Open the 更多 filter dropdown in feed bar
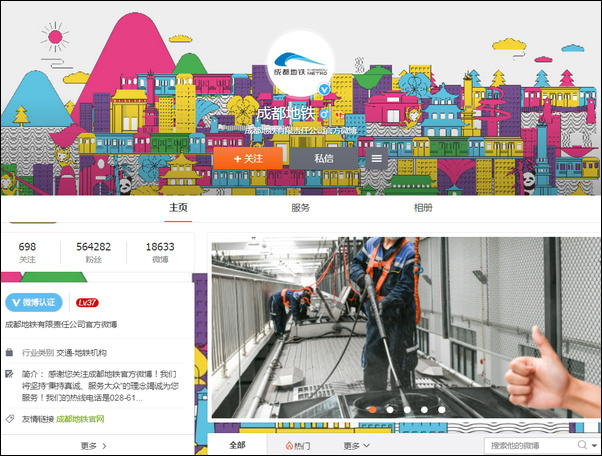The image size is (602, 456). click(x=356, y=446)
